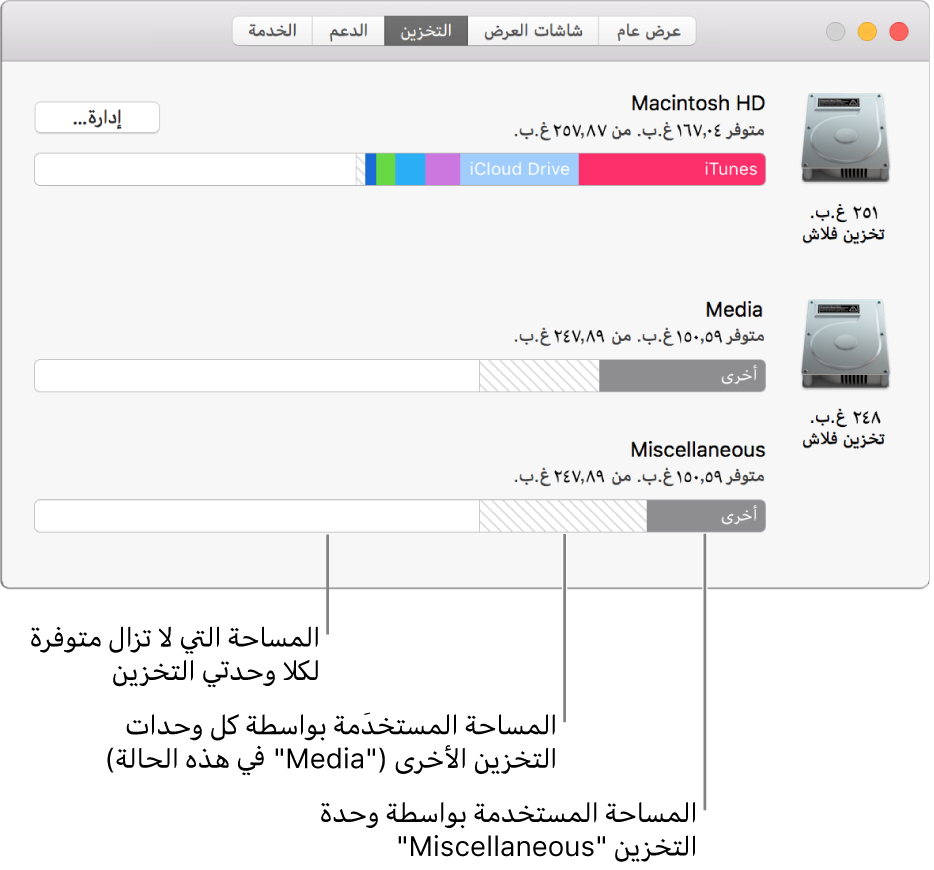Click the dark blue storage segment
Image resolution: width=934 pixels, height=870 pixels.
click(x=371, y=169)
